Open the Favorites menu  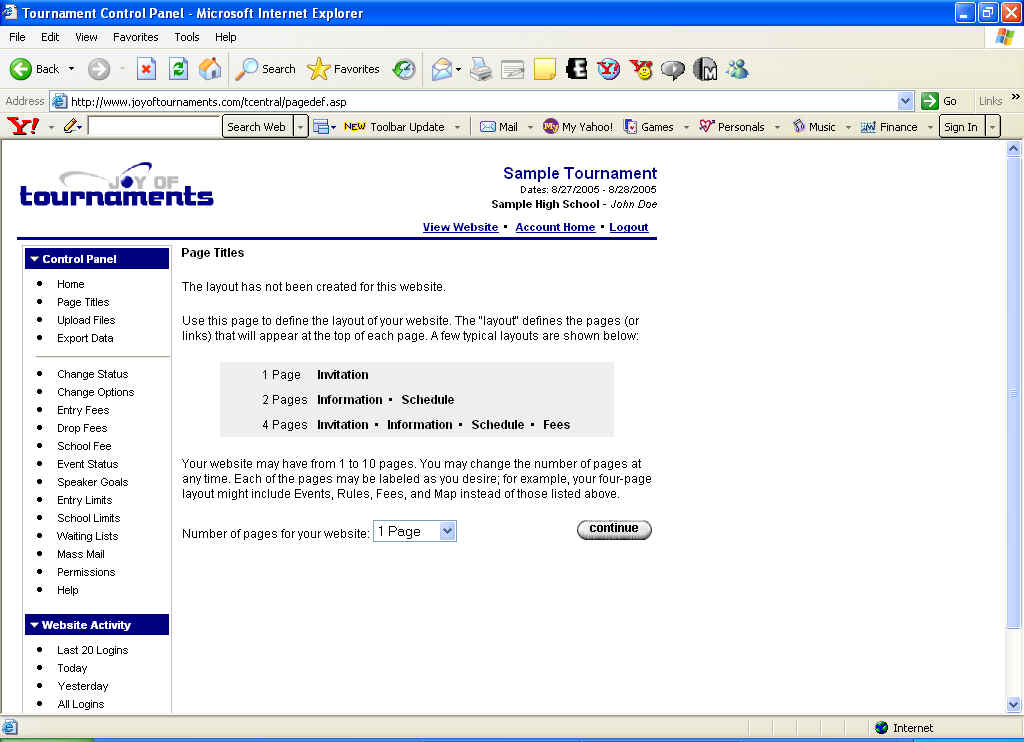(x=135, y=37)
